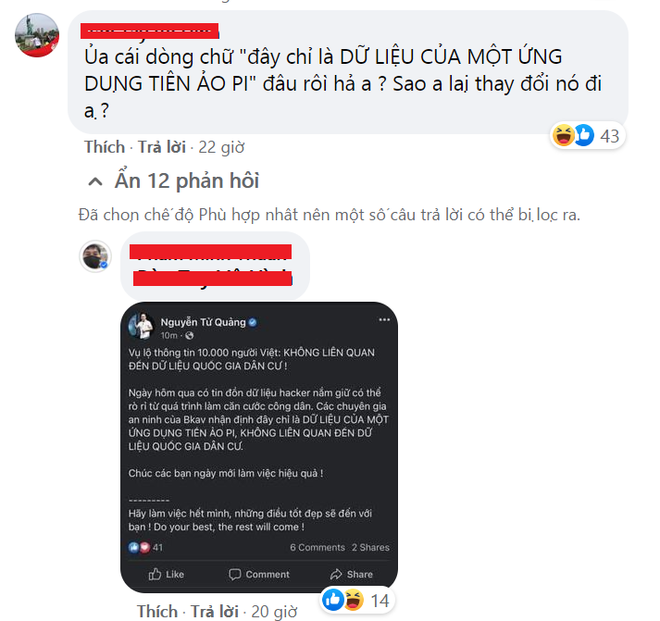Like the top comment via 'Thích'
The image size is (660, 621).
click(104, 147)
